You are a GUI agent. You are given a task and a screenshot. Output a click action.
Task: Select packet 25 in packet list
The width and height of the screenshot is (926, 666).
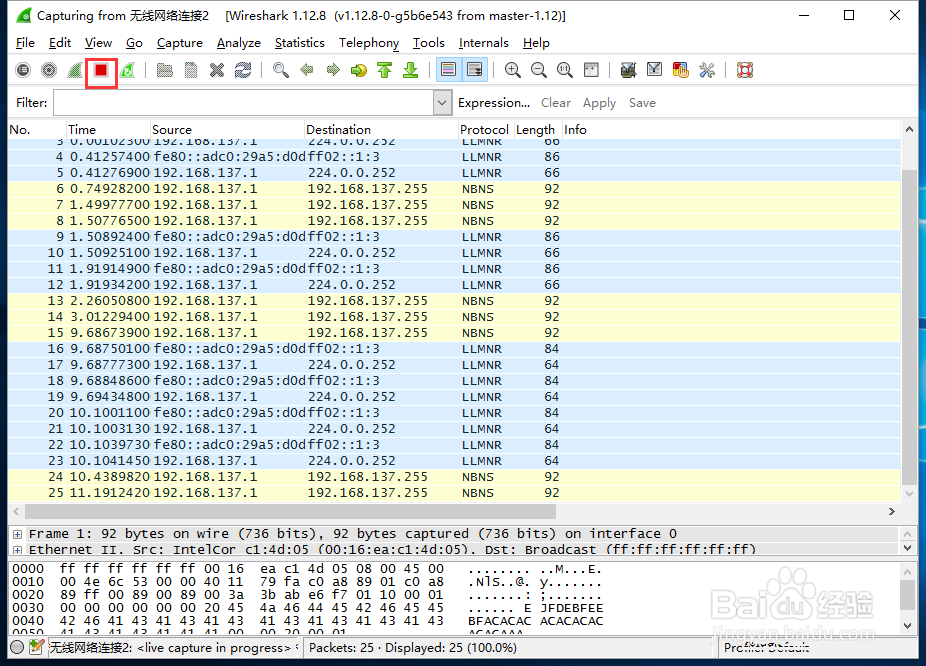tap(454, 493)
